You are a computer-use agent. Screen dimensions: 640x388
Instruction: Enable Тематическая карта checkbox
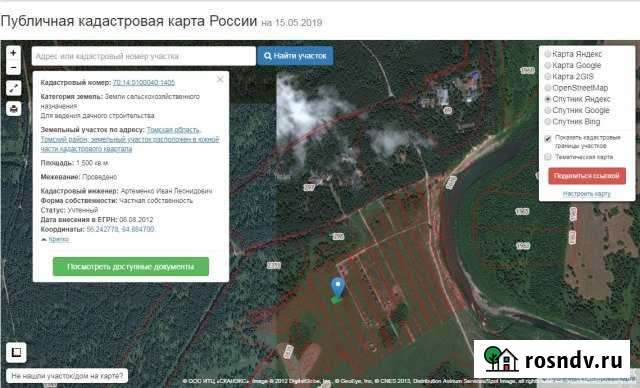548,157
